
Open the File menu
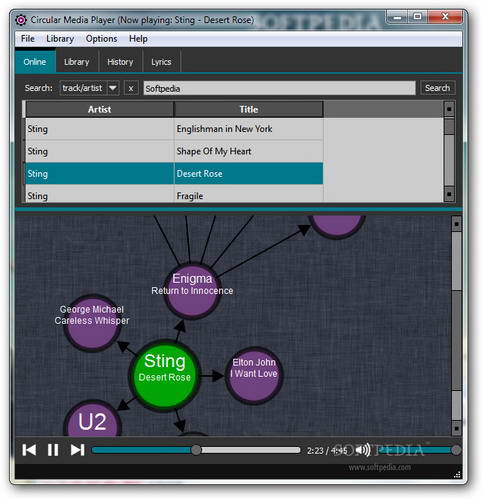click(28, 39)
